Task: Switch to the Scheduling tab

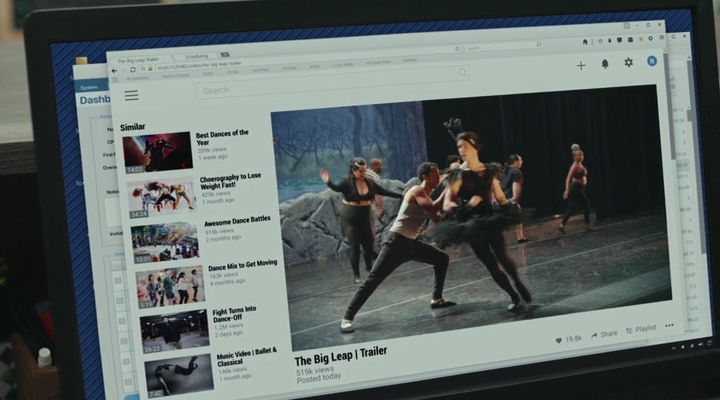Action: [197, 56]
